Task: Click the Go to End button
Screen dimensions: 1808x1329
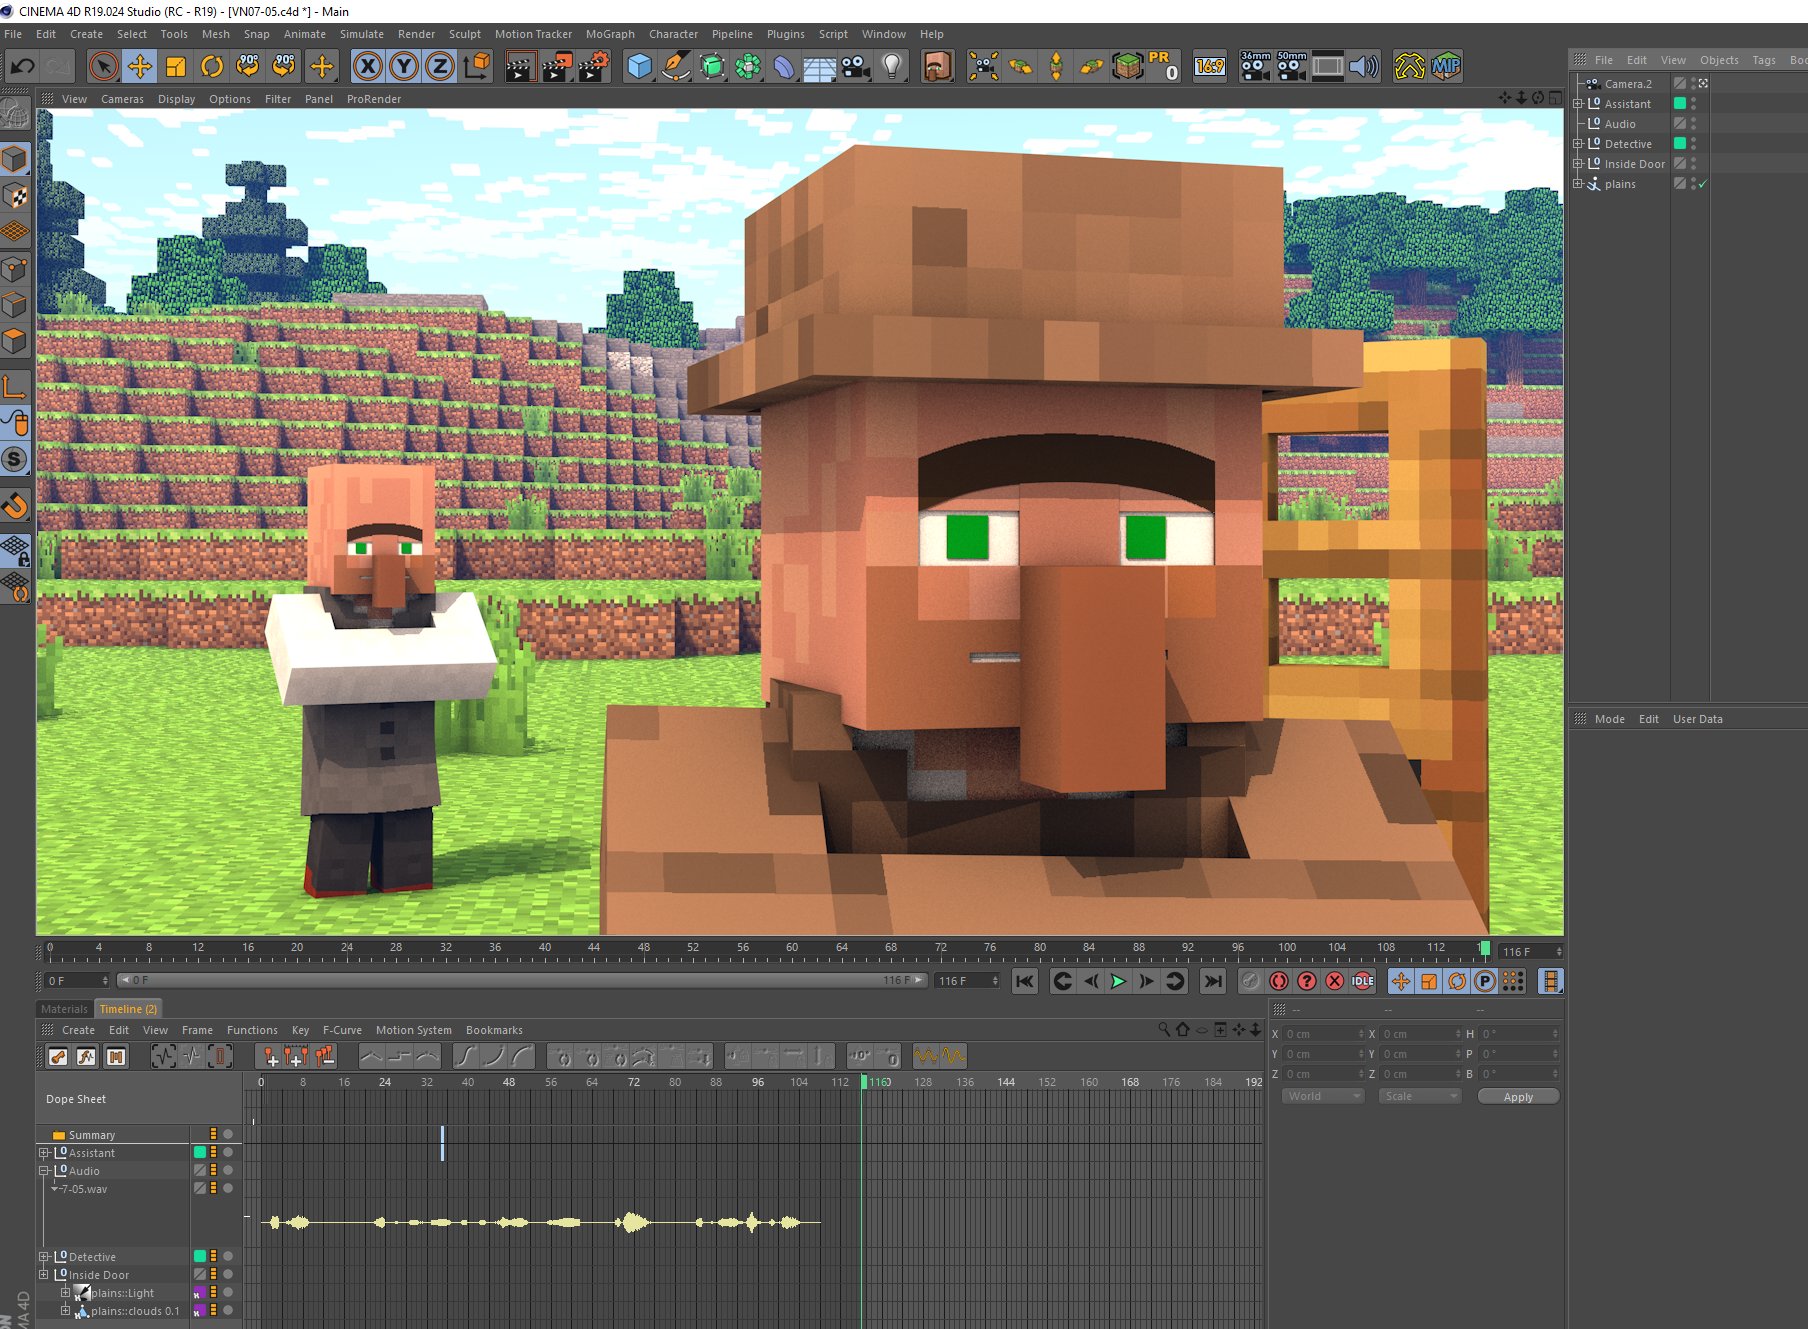Action: click(1212, 981)
